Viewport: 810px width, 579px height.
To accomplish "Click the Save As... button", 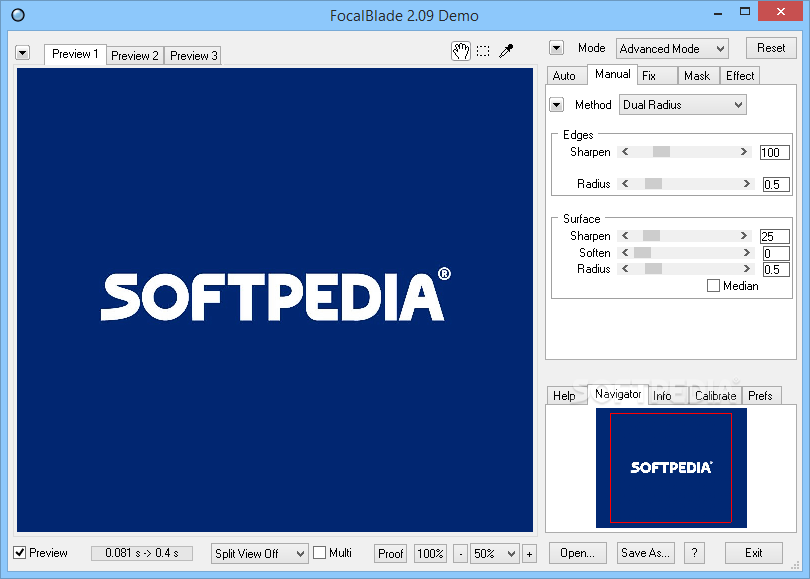I will pos(645,553).
